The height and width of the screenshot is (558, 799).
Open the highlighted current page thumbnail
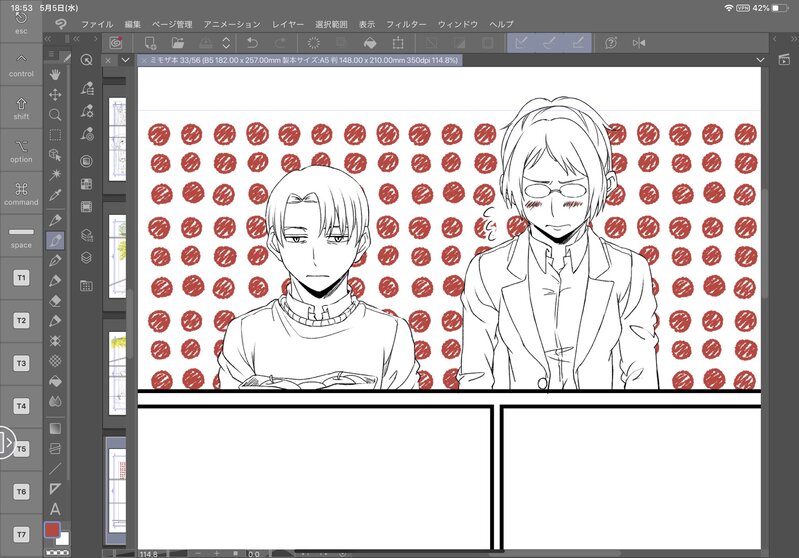click(x=116, y=489)
